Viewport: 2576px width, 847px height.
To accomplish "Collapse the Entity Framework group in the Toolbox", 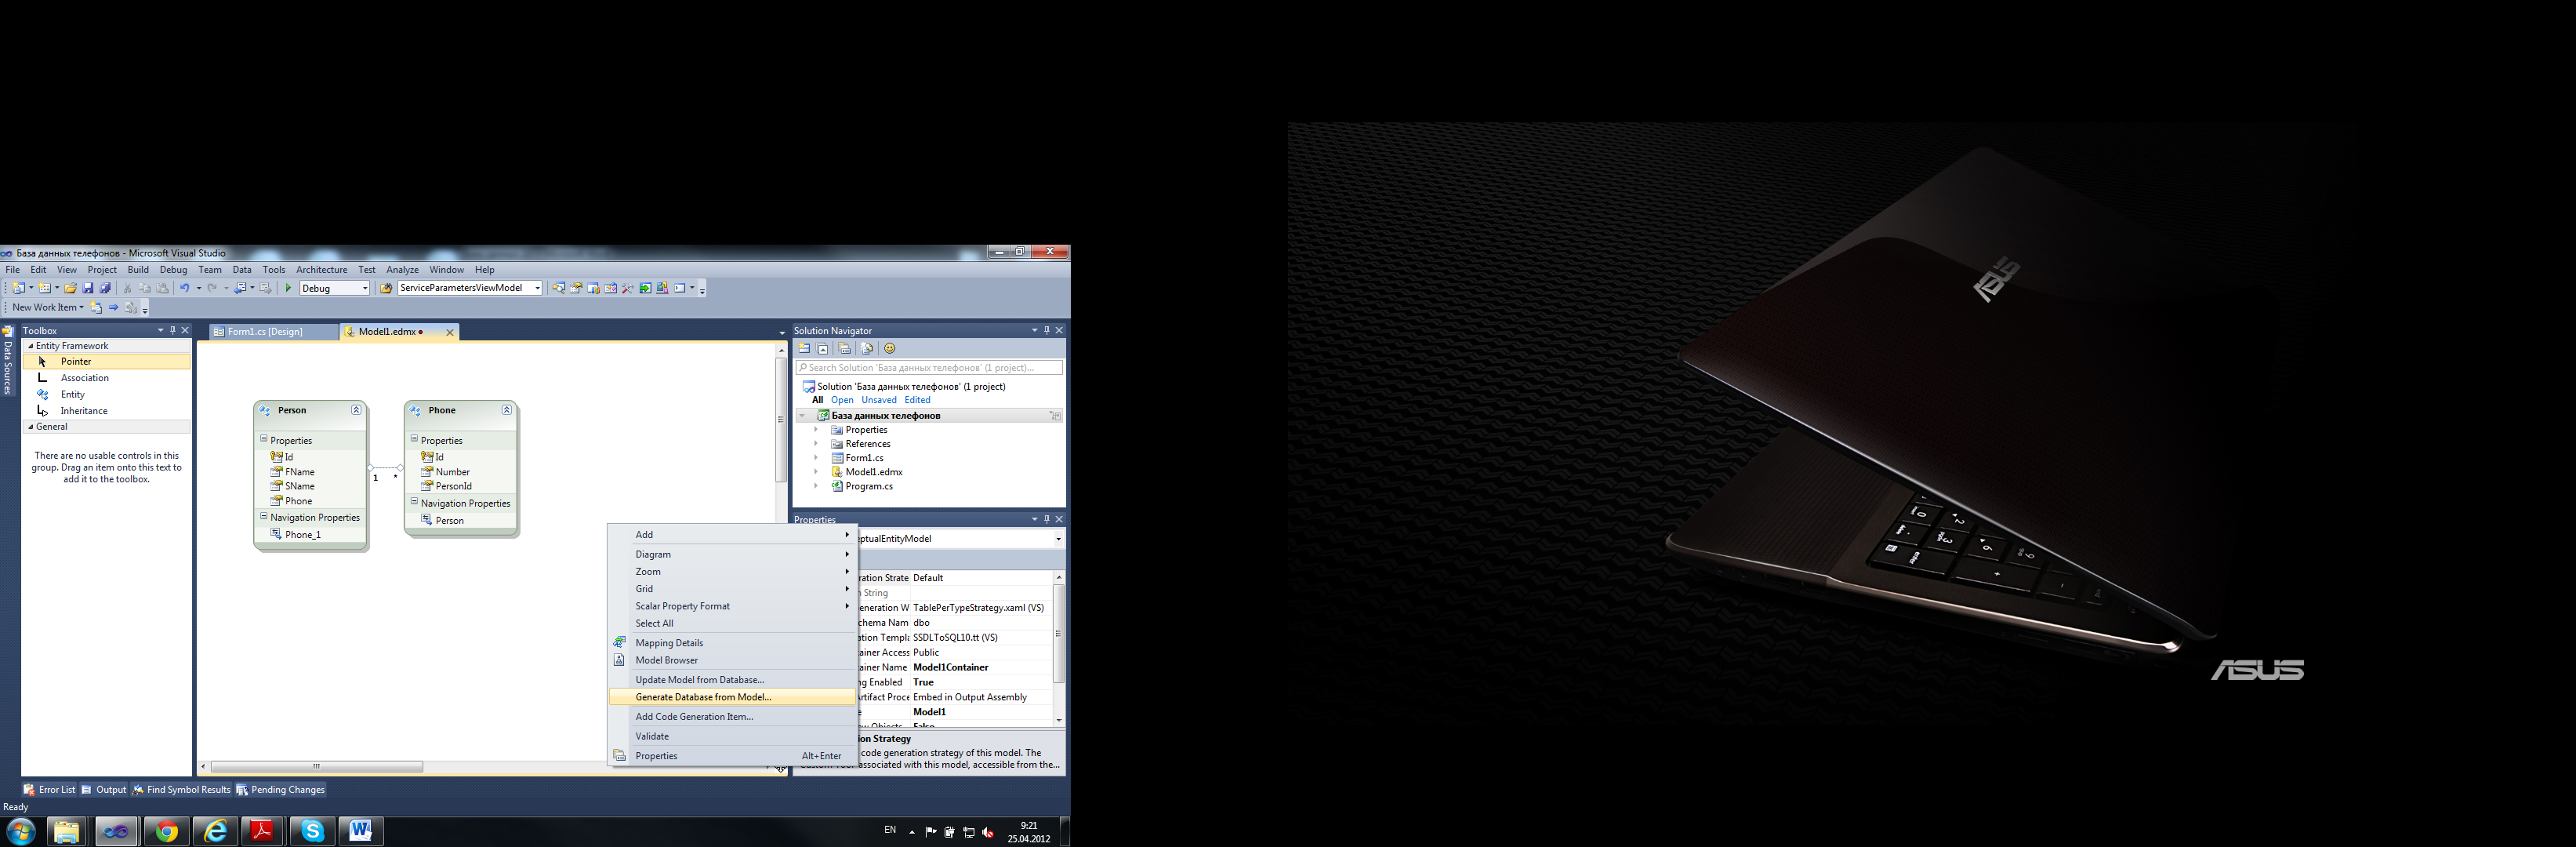I will [30, 346].
